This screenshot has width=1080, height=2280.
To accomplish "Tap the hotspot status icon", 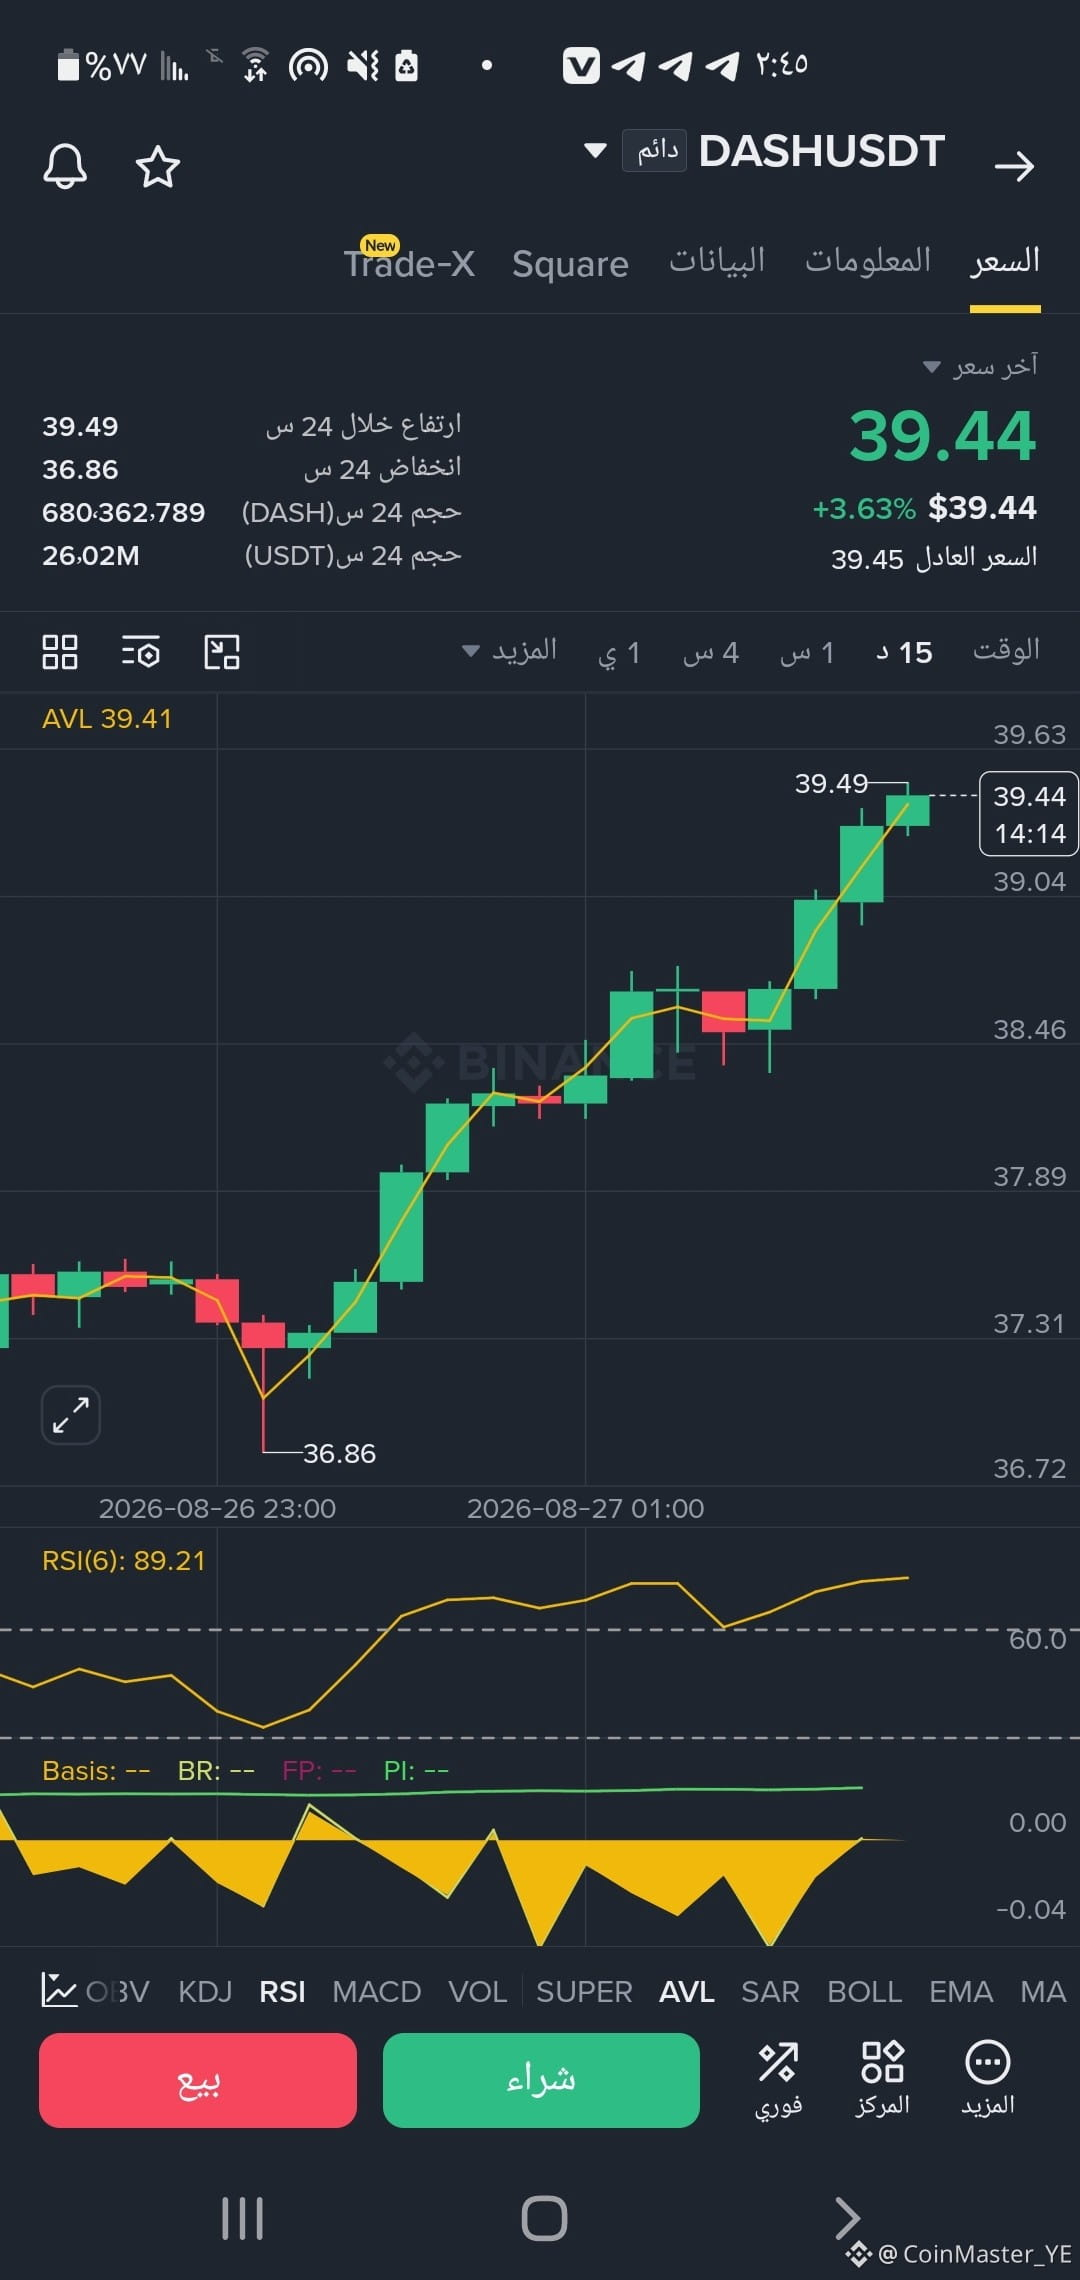I will pyautogui.click(x=308, y=66).
